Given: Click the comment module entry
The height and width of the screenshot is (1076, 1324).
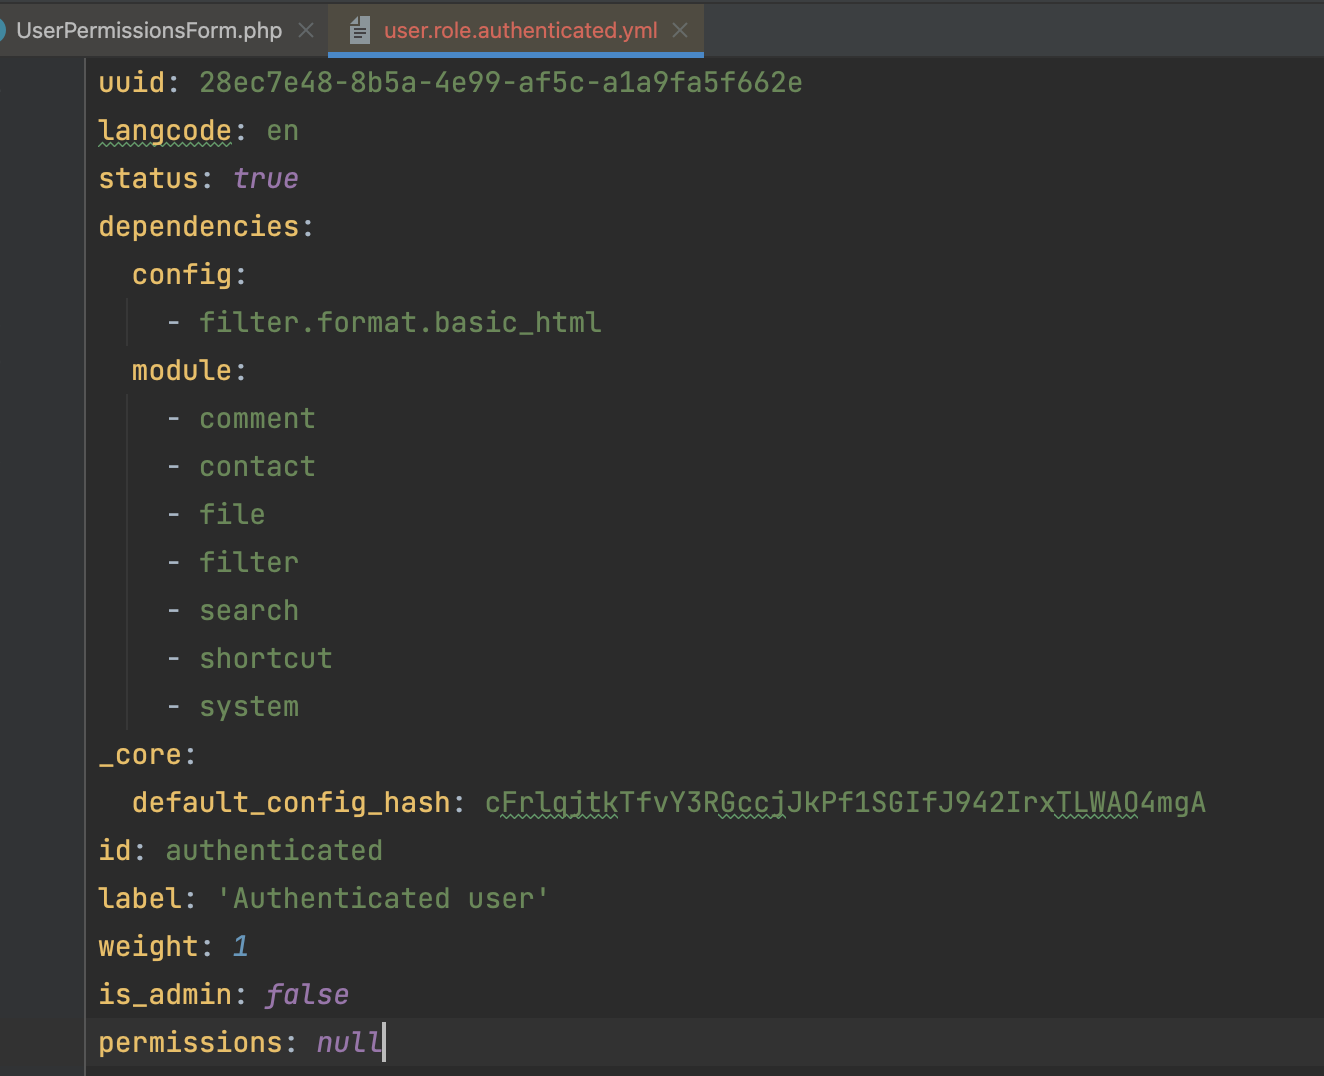Looking at the screenshot, I should [x=257, y=418].
